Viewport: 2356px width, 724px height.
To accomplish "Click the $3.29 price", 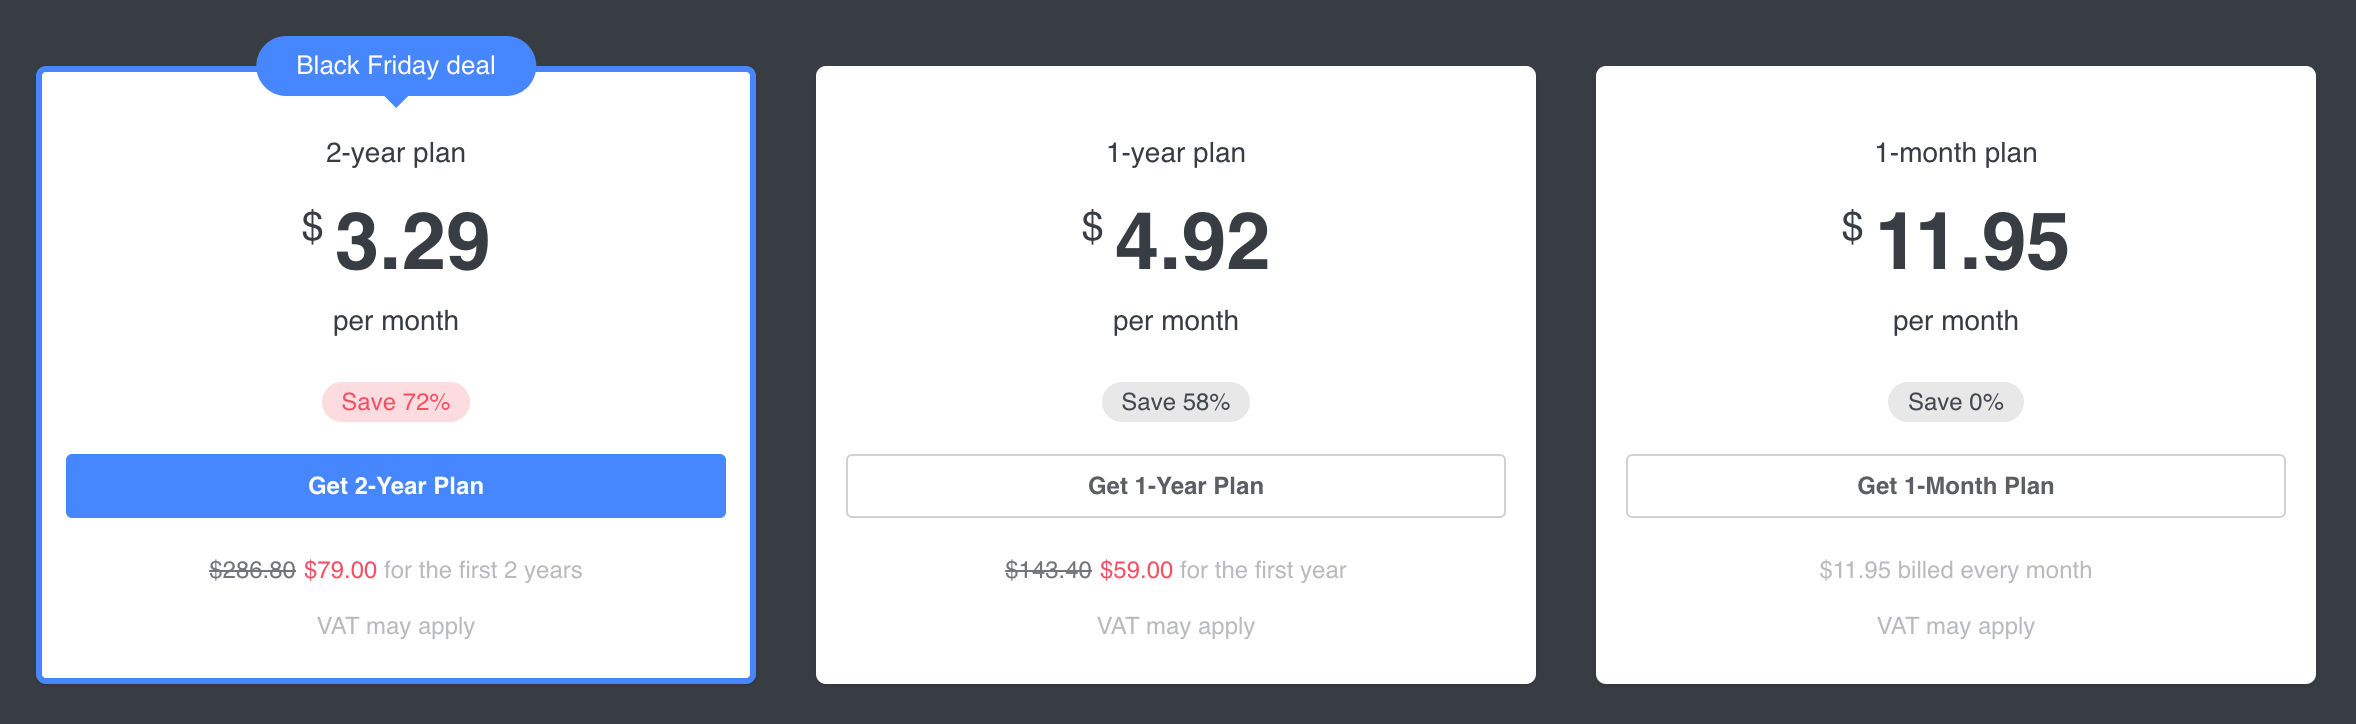I will pos(396,241).
